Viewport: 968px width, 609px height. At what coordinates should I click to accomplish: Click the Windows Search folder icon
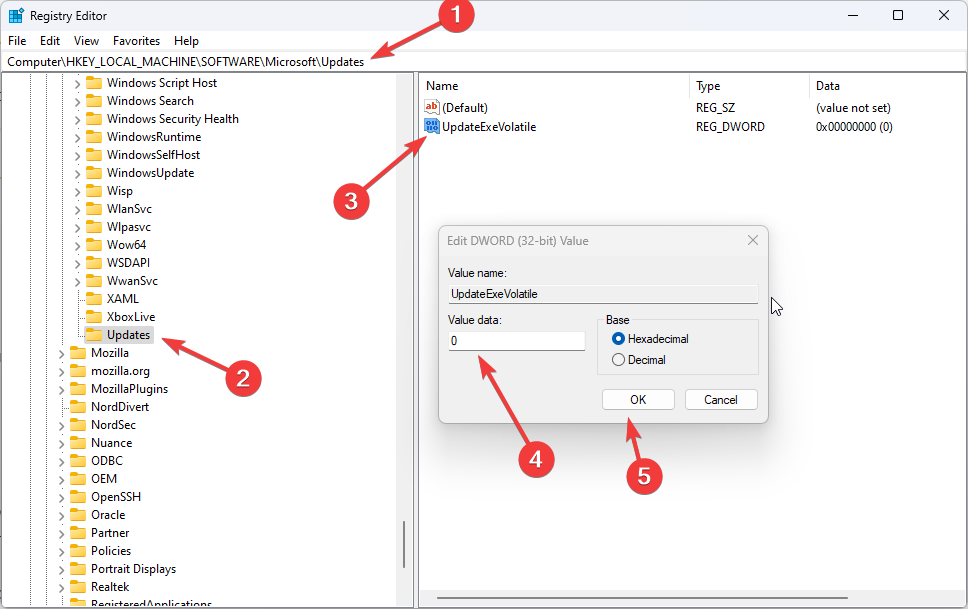pyautogui.click(x=94, y=101)
